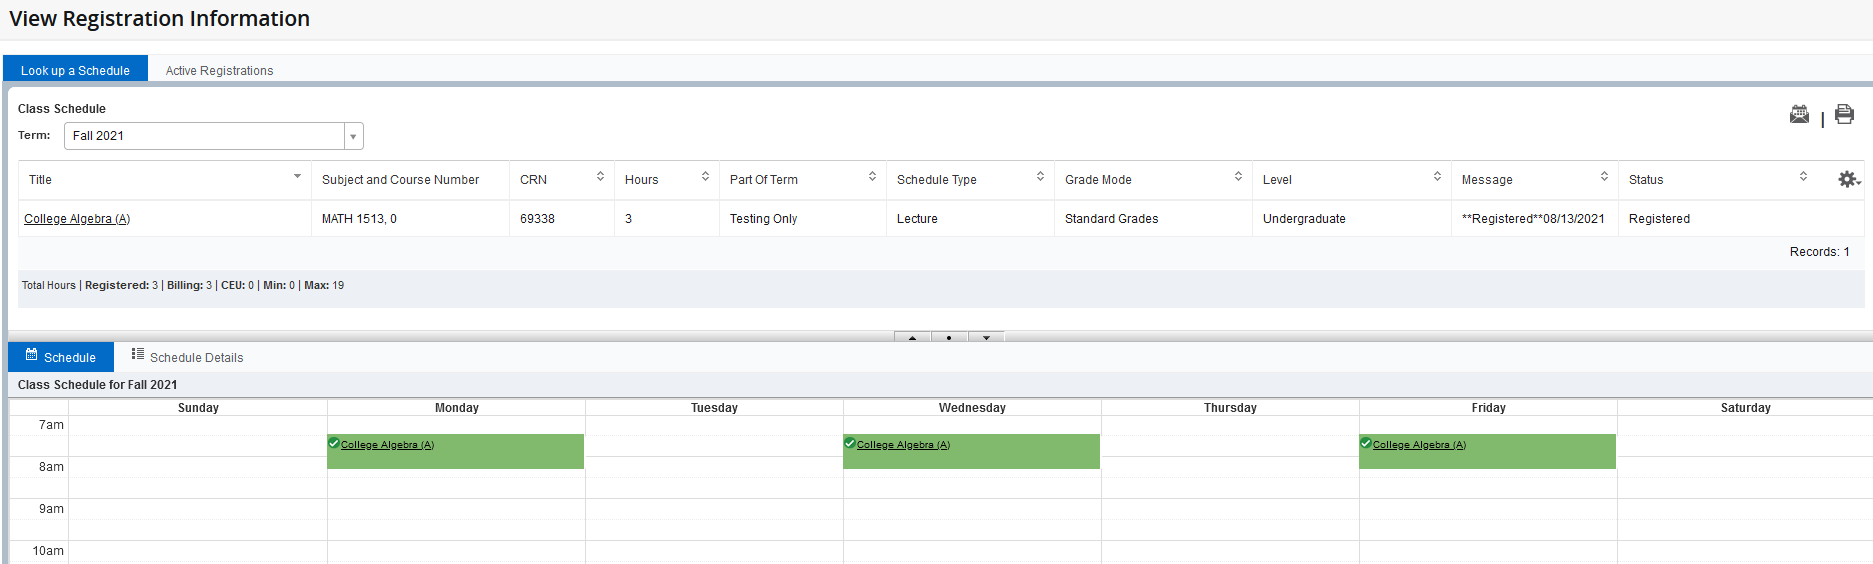Viewport: 1873px width, 564px height.
Task: Reset panel split using center dot button
Action: click(949, 338)
